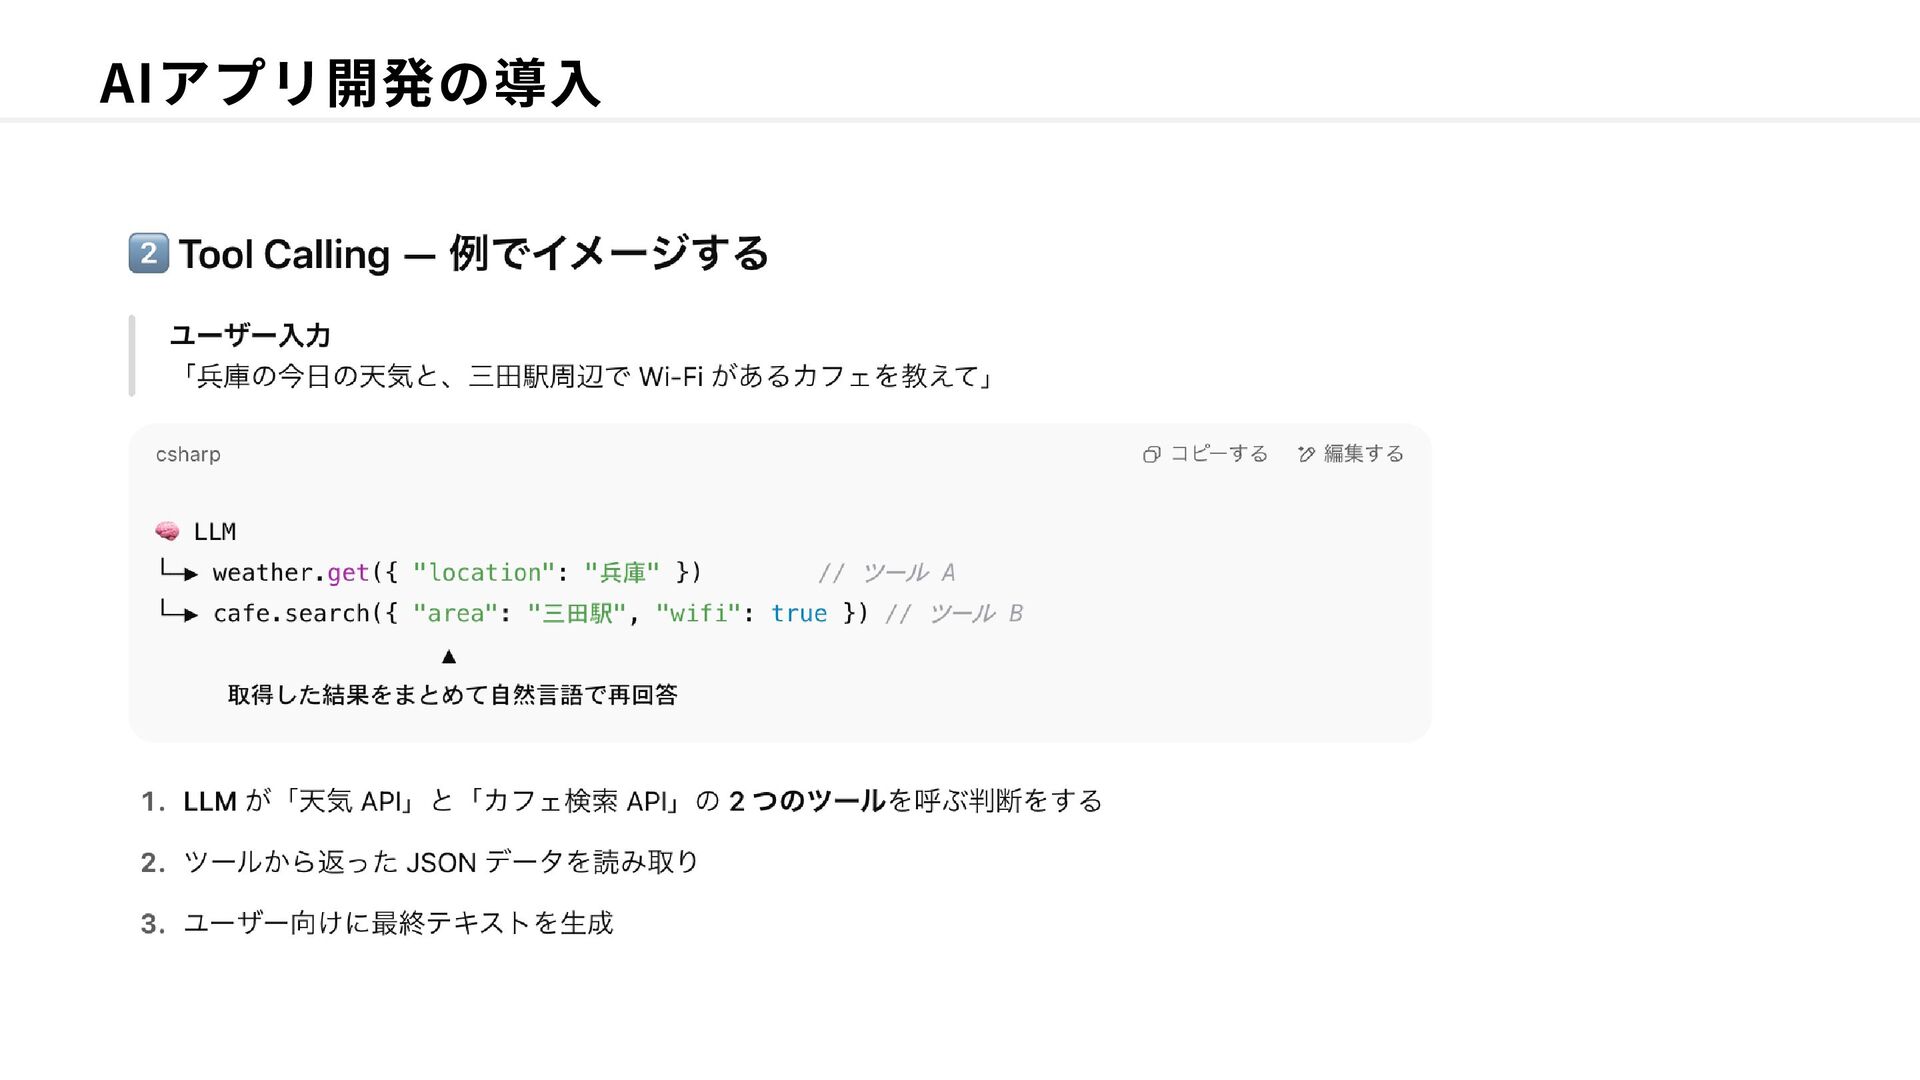Click the ユーザー入力 quote heading

(x=250, y=335)
